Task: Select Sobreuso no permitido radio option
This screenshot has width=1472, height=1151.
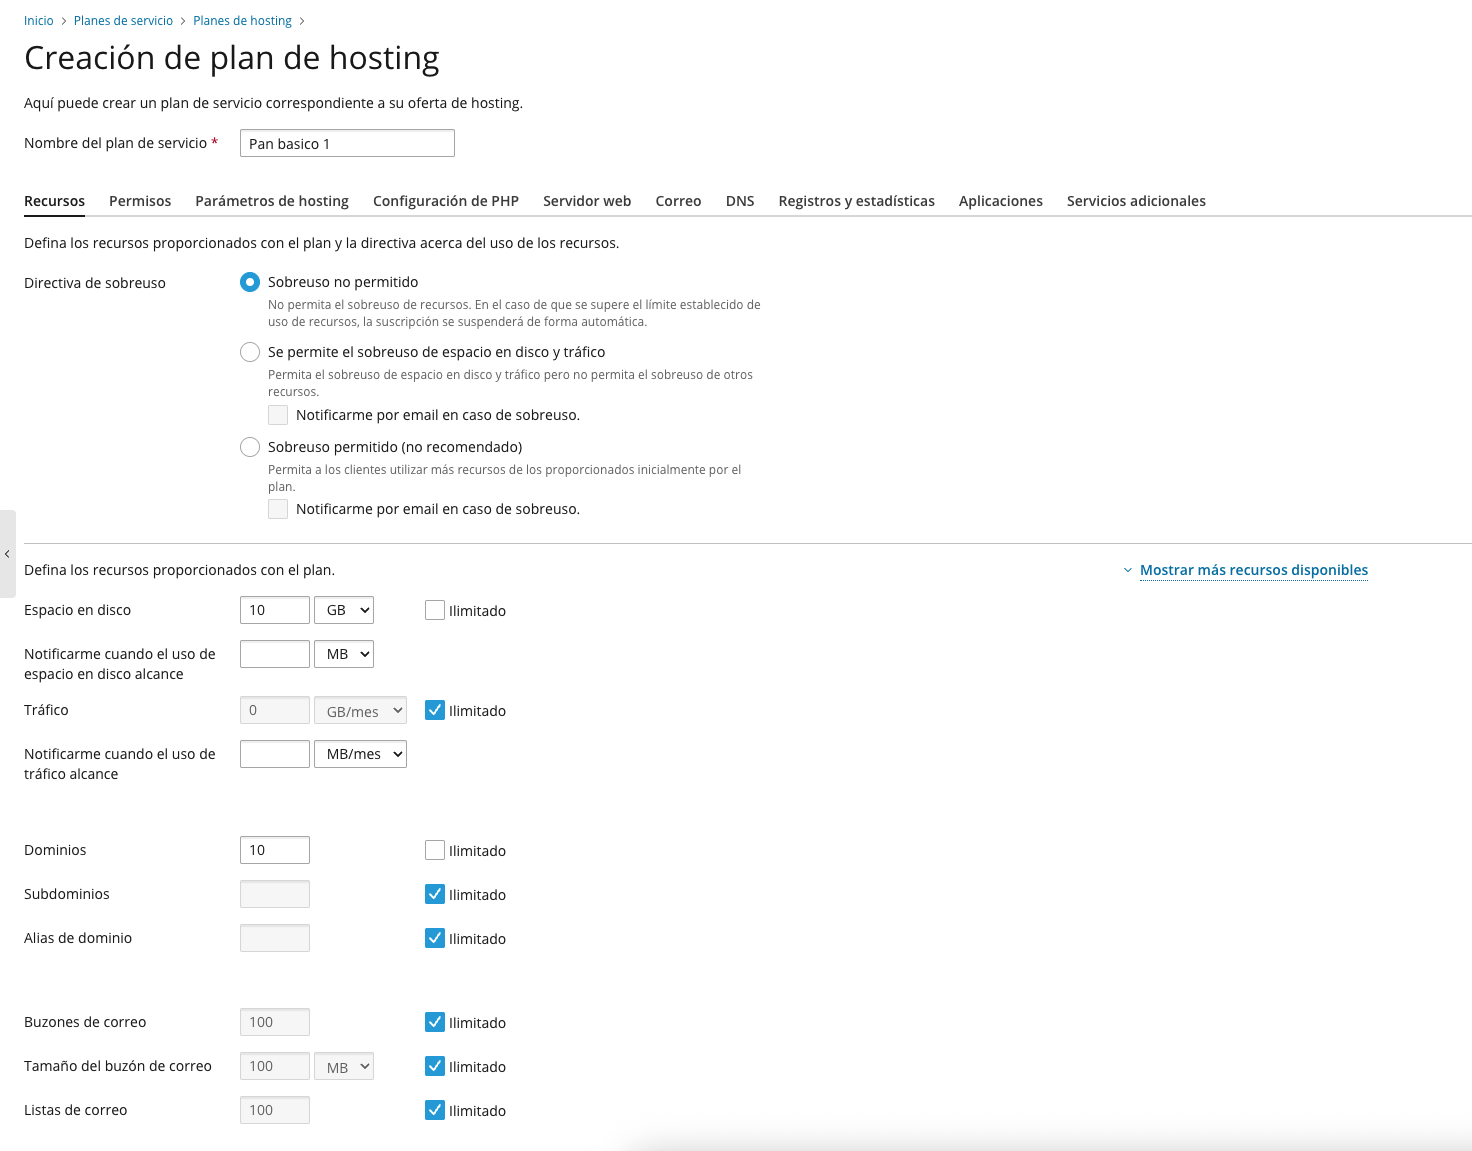Action: [x=250, y=282]
